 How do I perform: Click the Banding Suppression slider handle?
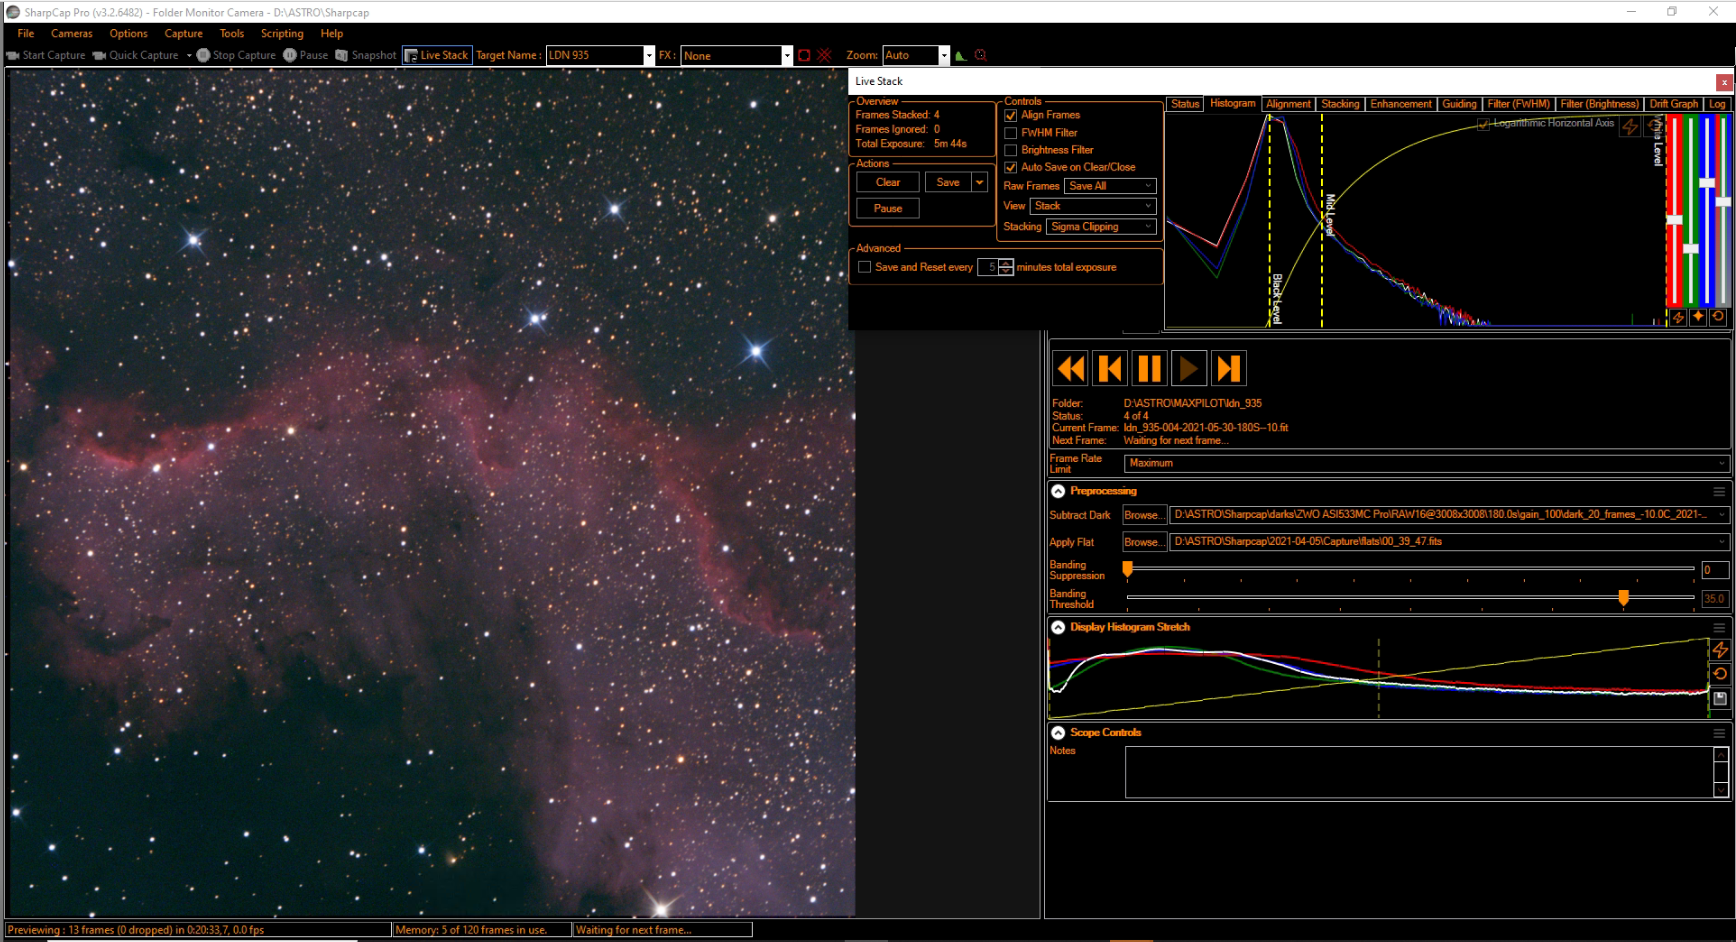click(x=1128, y=569)
